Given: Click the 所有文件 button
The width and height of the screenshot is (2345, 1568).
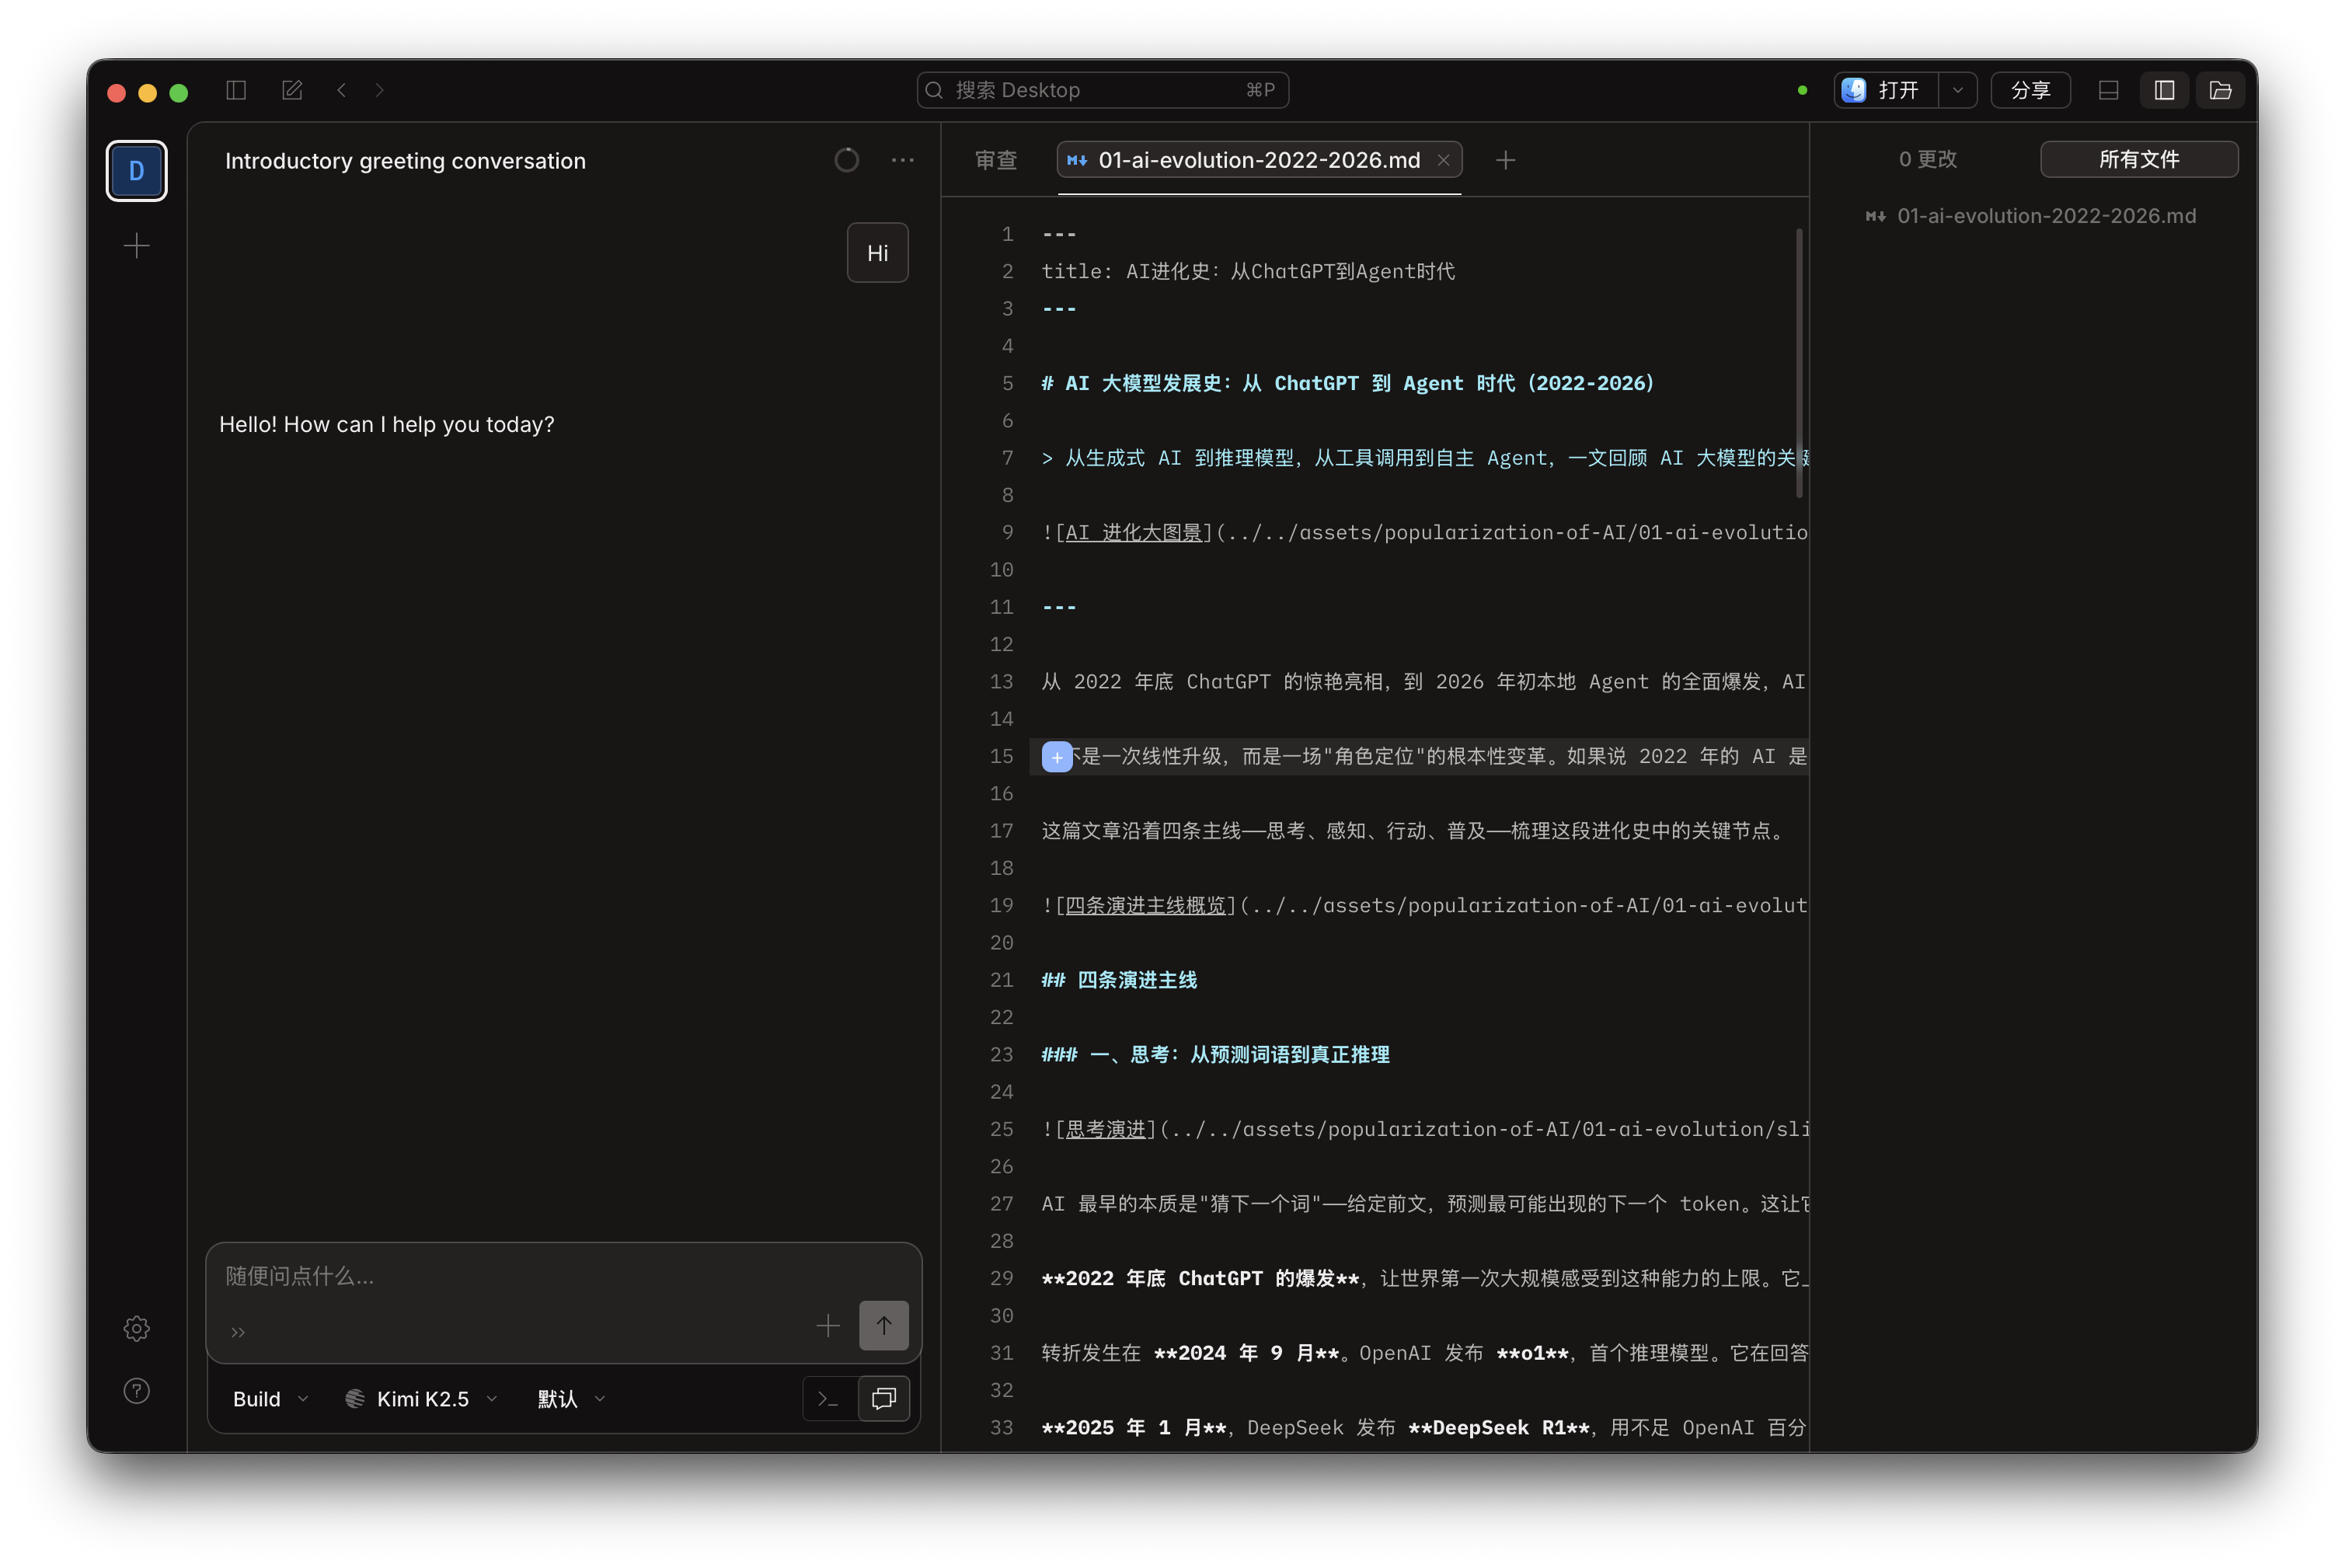Looking at the screenshot, I should click(2139, 159).
